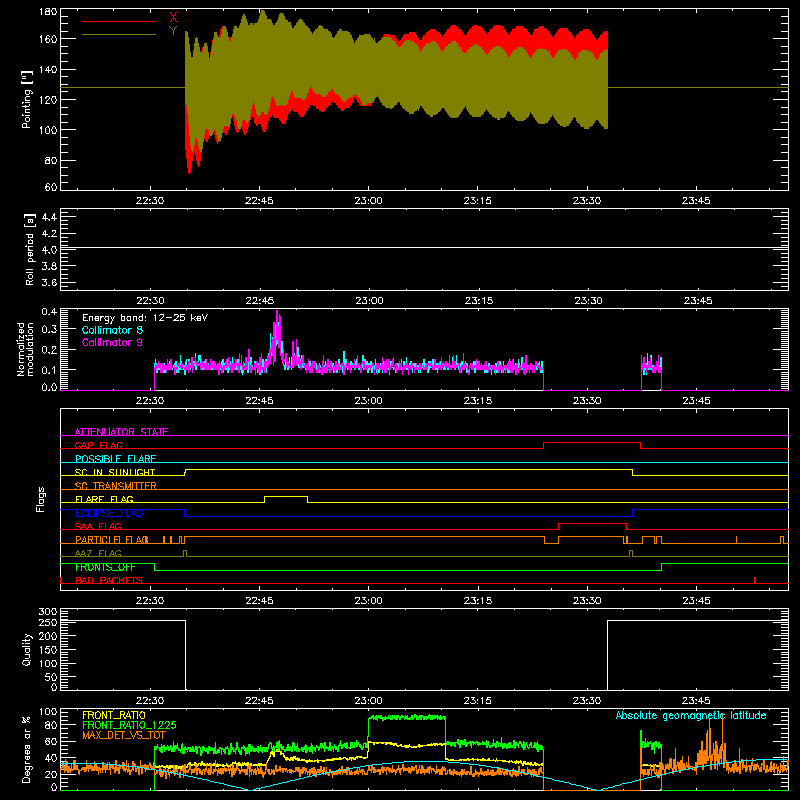Screen dimensions: 800x800
Task: Click the 'SC_TRANSMITTER' label
Action: pos(116,486)
